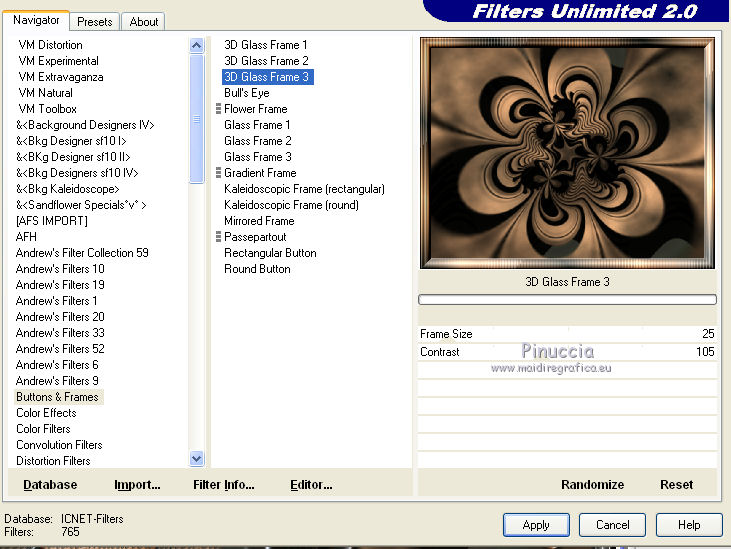Select the VM Natural category

[x=46, y=93]
